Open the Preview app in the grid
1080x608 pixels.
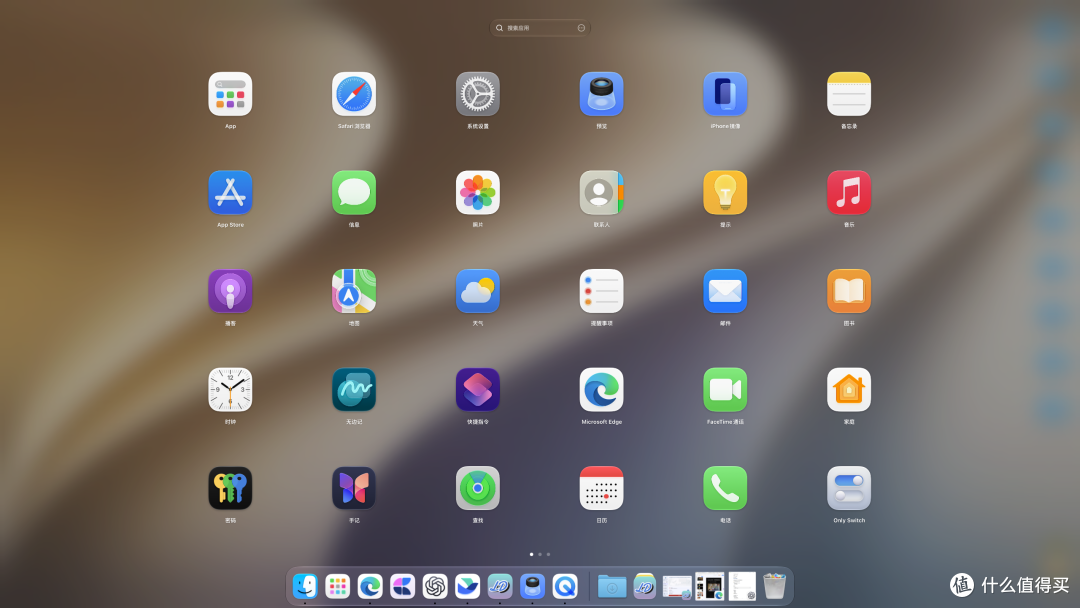point(601,94)
